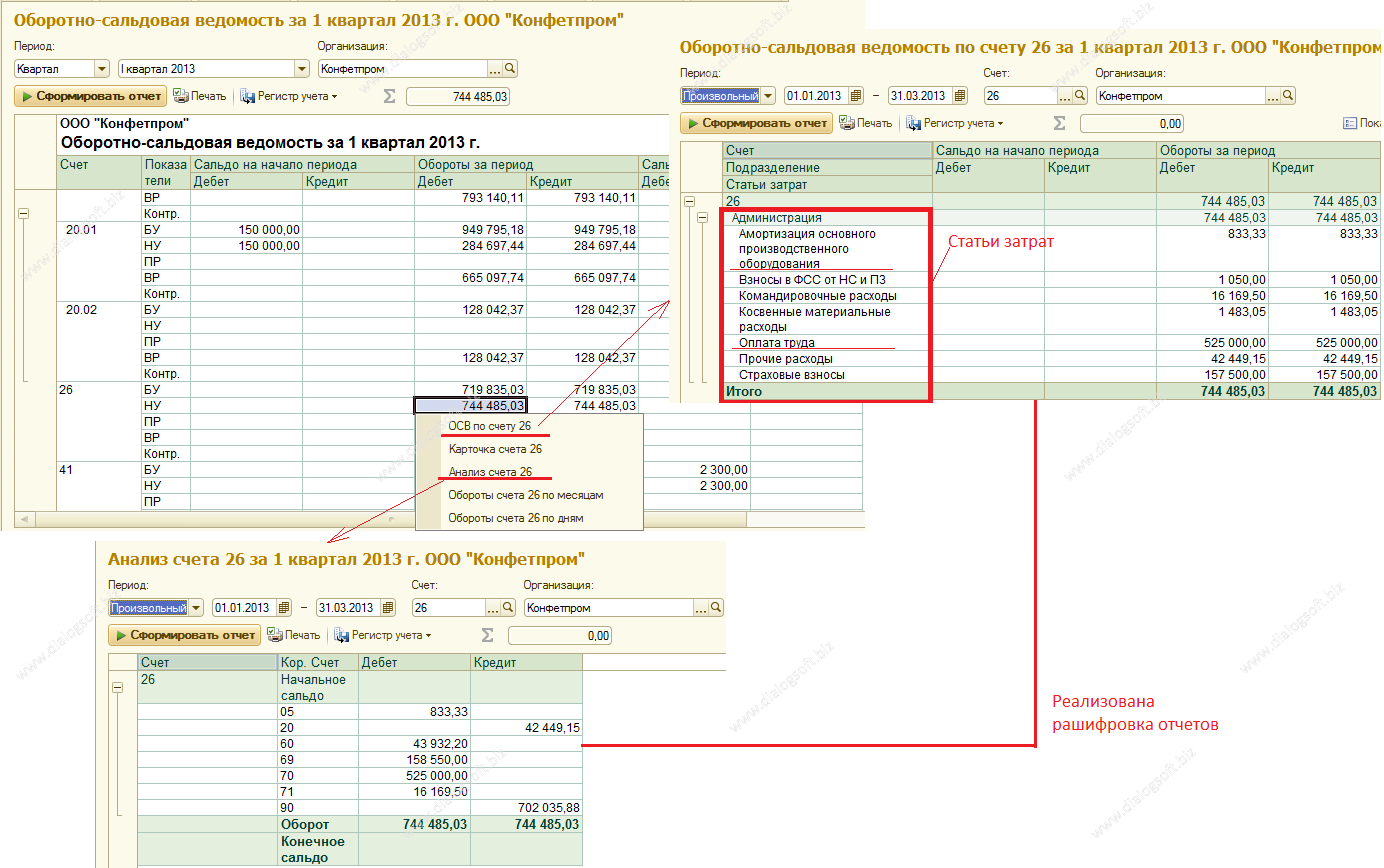Click ellipsis button of Счет field in Анализ счета 26
This screenshot has width=1384, height=868.
pyautogui.click(x=493, y=608)
